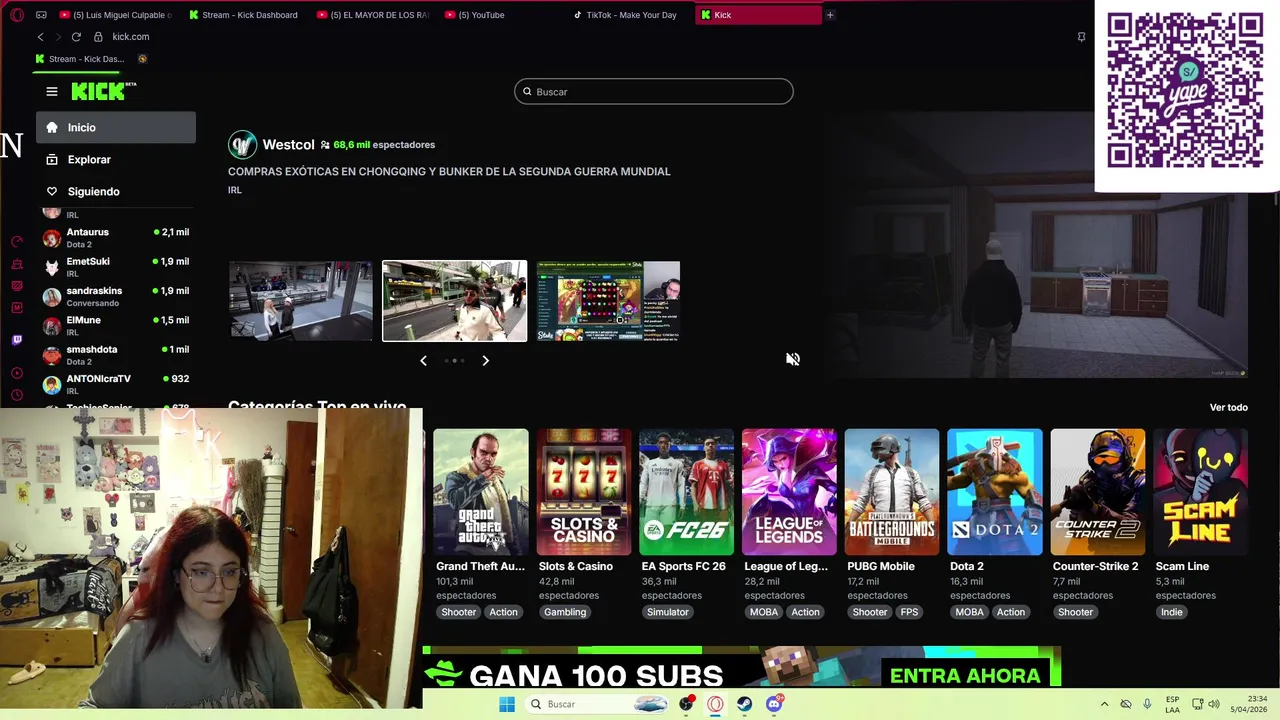Open Antaurus channel in following list

pyautogui.click(x=116, y=237)
